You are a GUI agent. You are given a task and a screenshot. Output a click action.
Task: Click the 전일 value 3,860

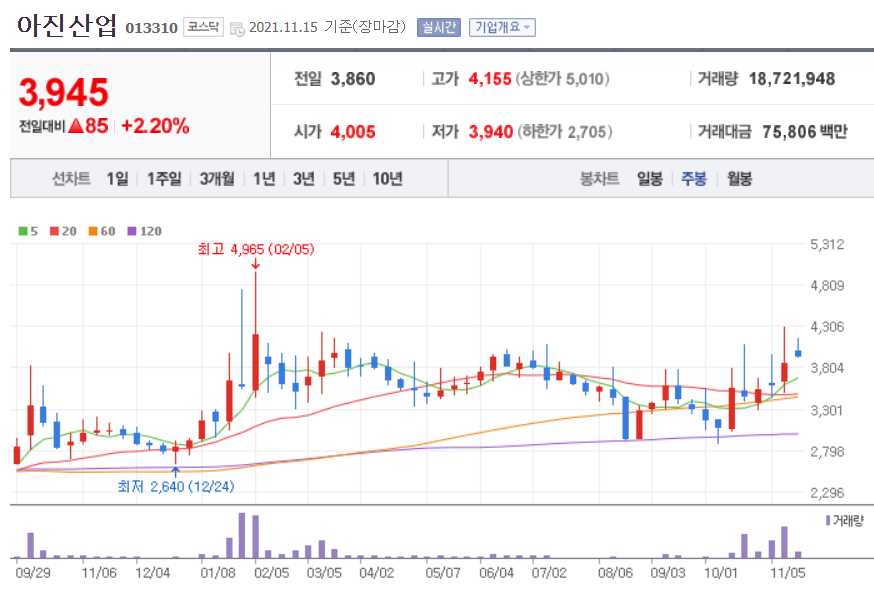pyautogui.click(x=353, y=79)
